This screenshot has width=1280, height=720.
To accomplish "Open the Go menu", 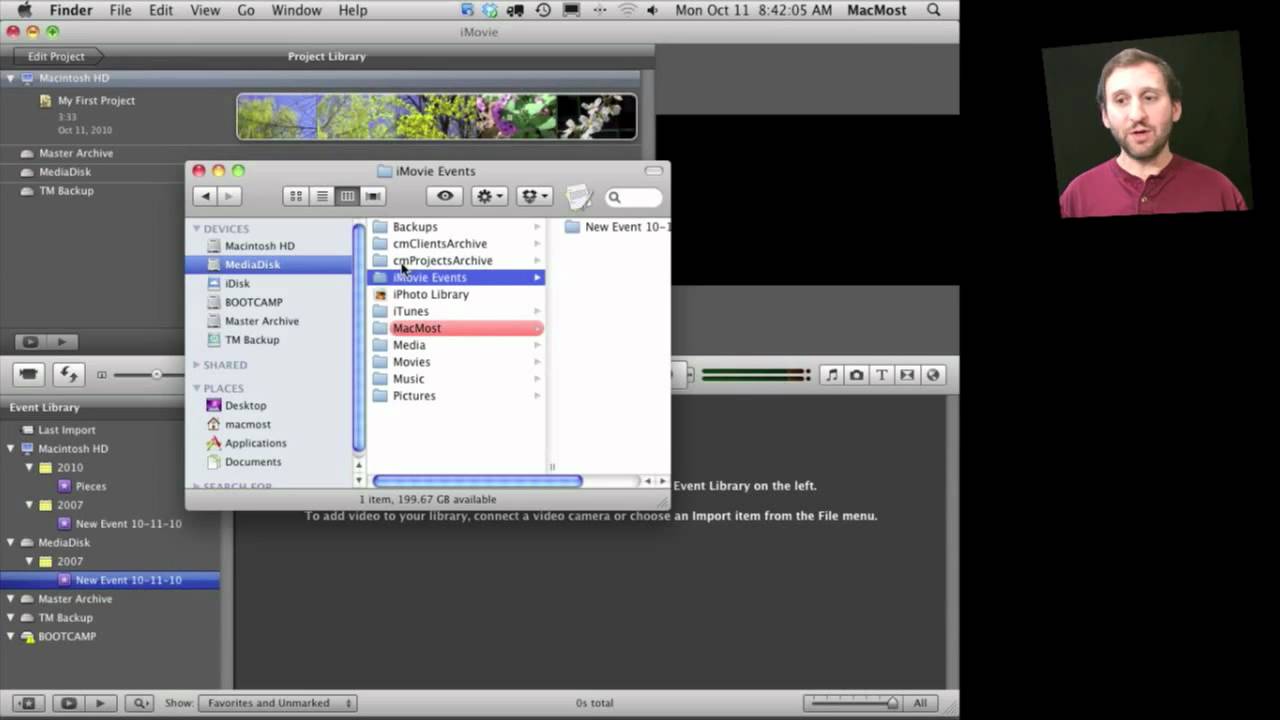I will [x=246, y=10].
